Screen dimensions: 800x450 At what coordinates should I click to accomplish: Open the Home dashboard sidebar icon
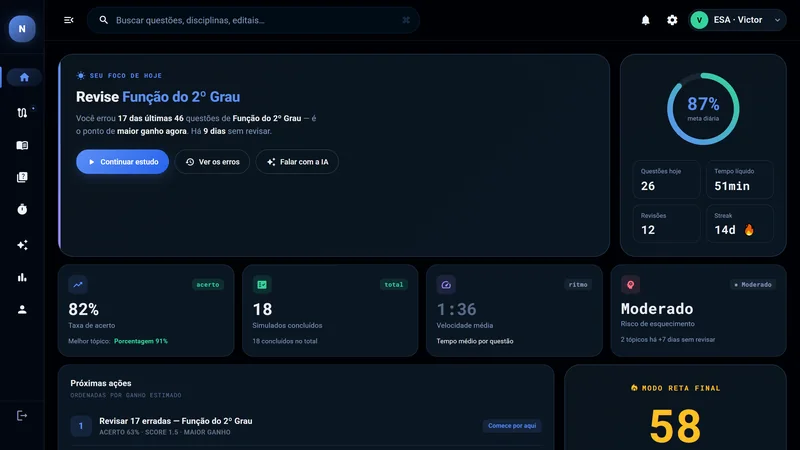click(x=24, y=77)
